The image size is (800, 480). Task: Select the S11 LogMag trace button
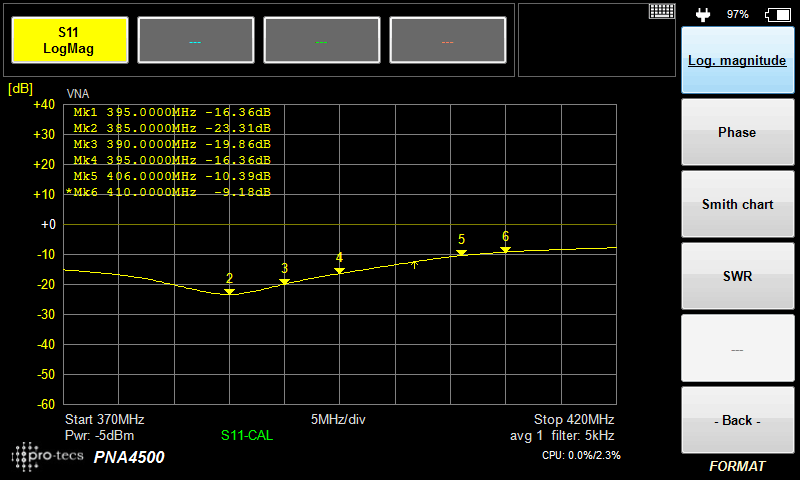pyautogui.click(x=68, y=41)
